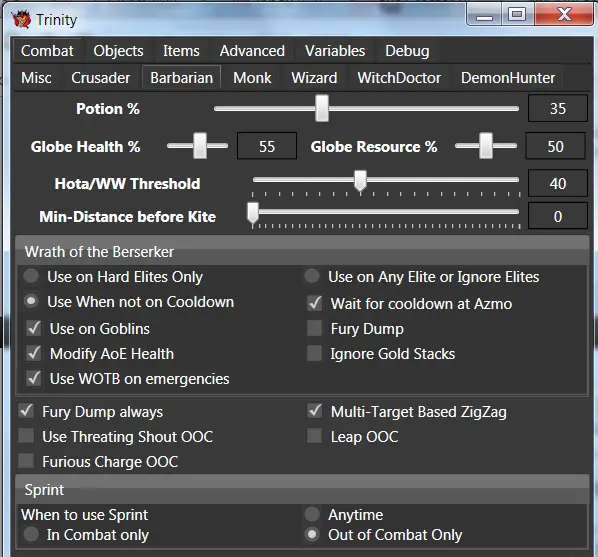Screen dimensions: 598x557
Task: Click the Globe Health % slider handle
Action: click(200, 146)
